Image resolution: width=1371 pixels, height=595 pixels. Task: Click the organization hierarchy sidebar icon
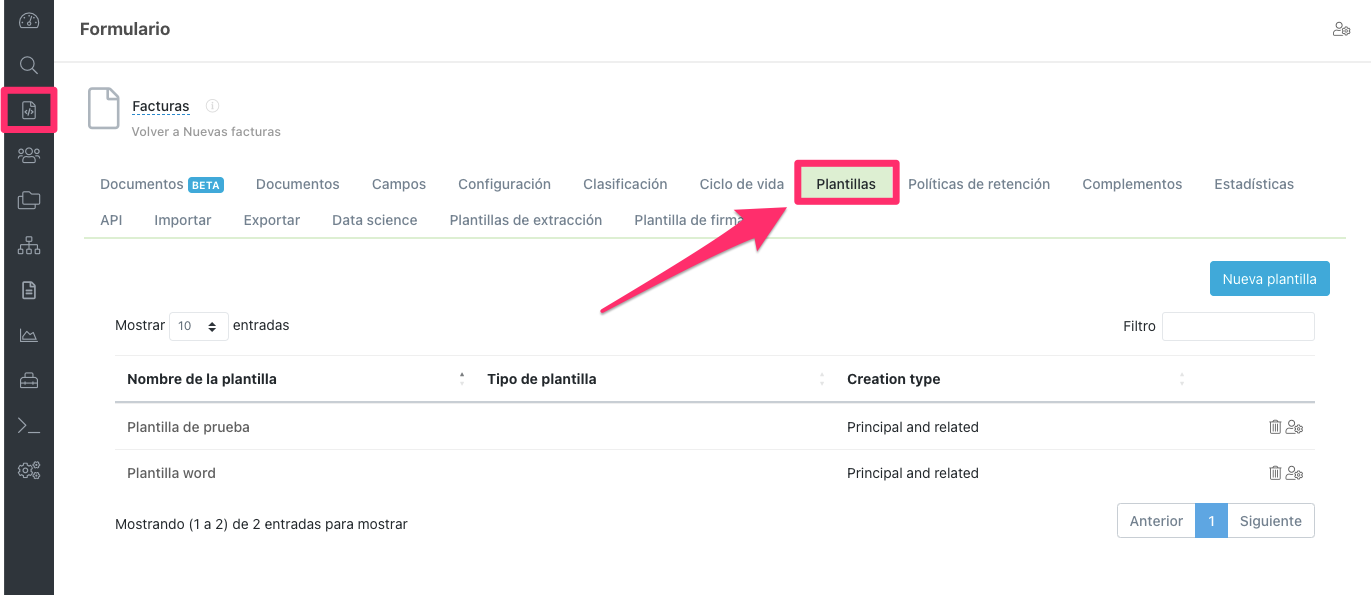(29, 245)
